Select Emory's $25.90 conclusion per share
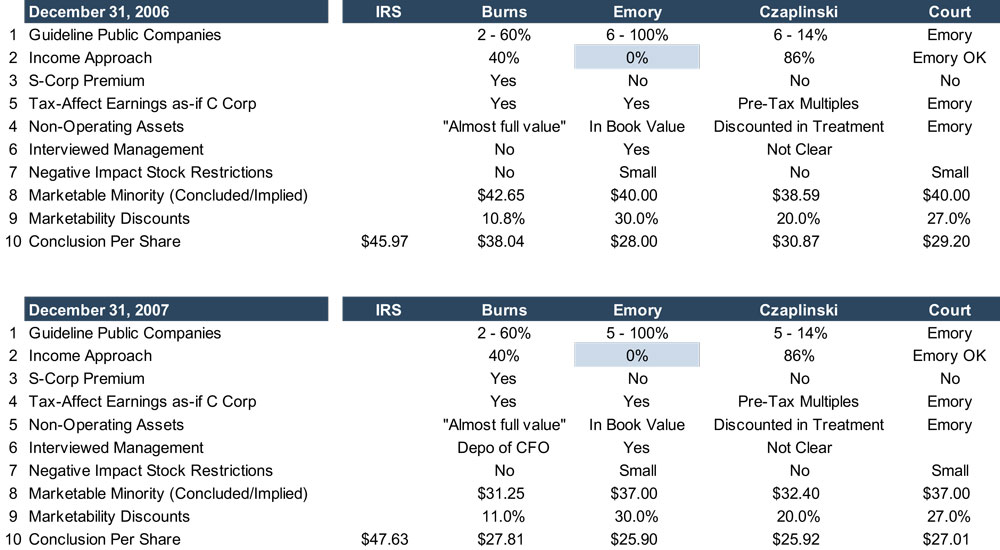 pyautogui.click(x=636, y=539)
